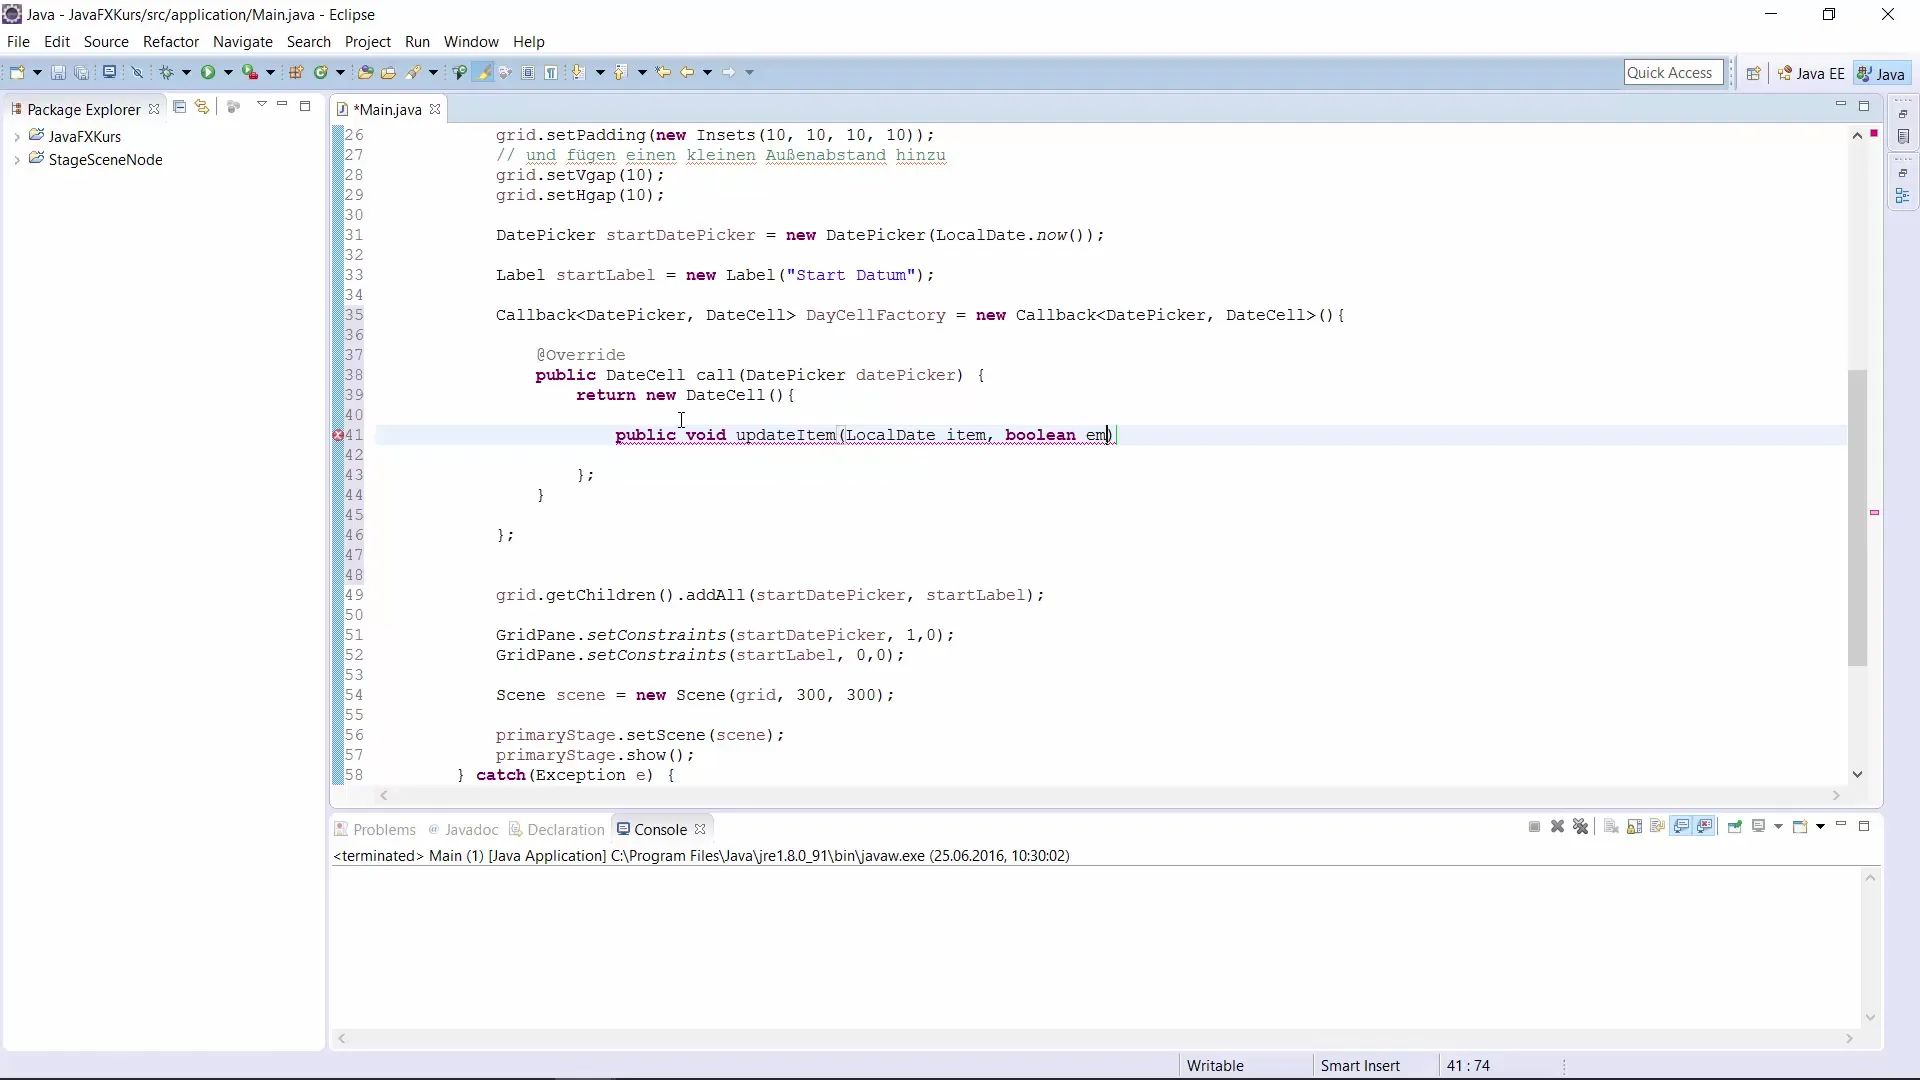Maximize the Console view

click(x=1864, y=827)
